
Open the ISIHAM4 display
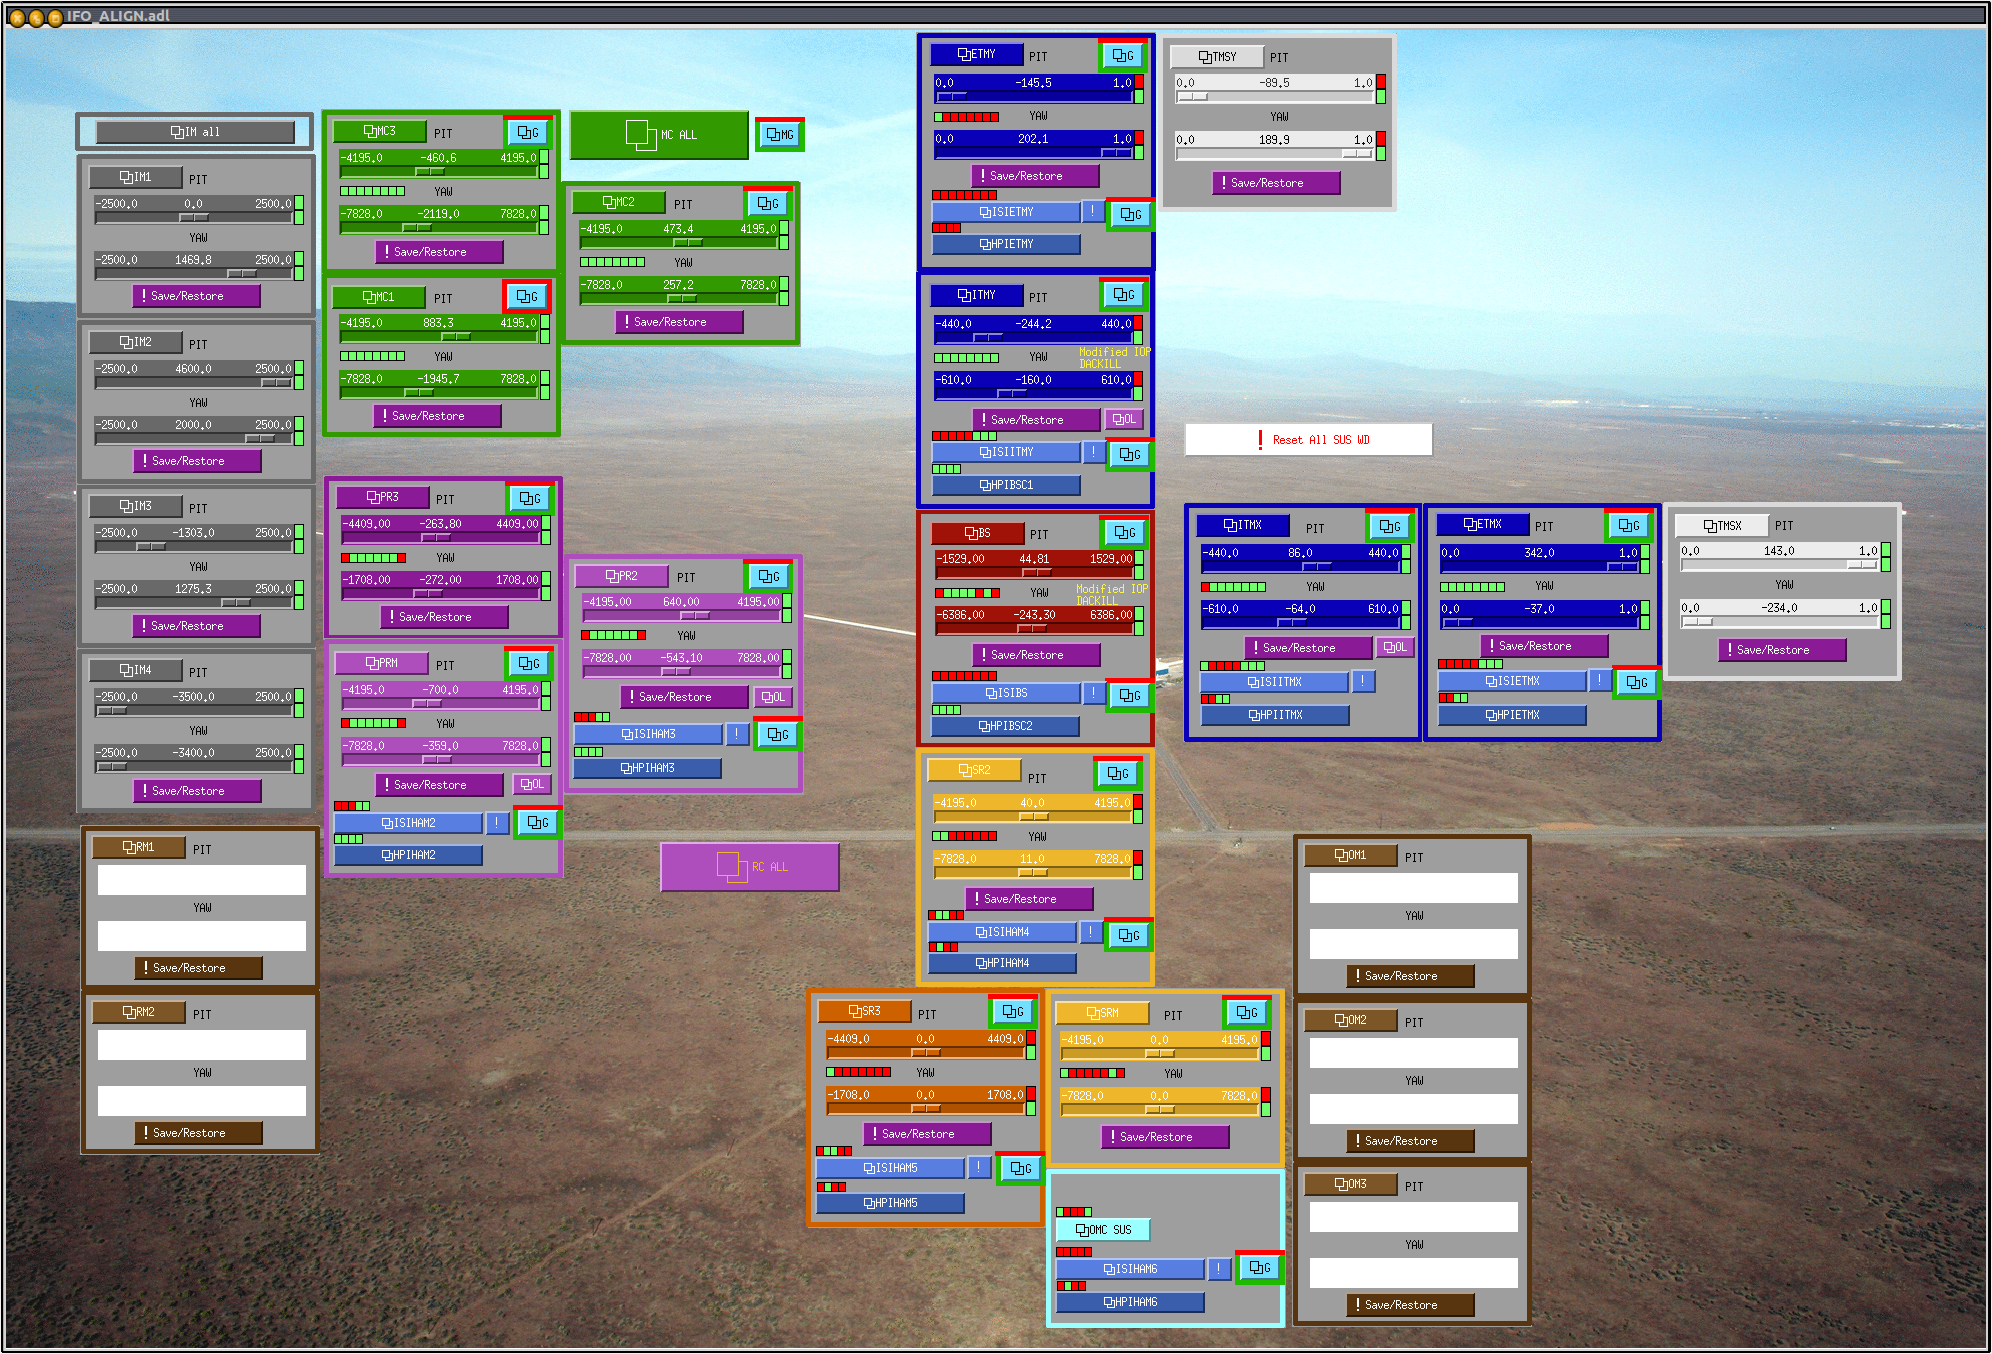point(1002,932)
